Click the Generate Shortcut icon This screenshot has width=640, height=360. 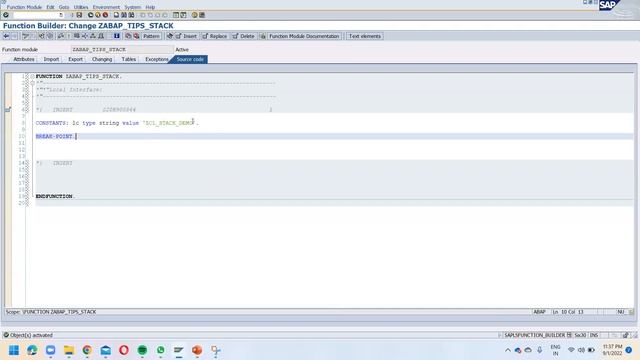184,15
